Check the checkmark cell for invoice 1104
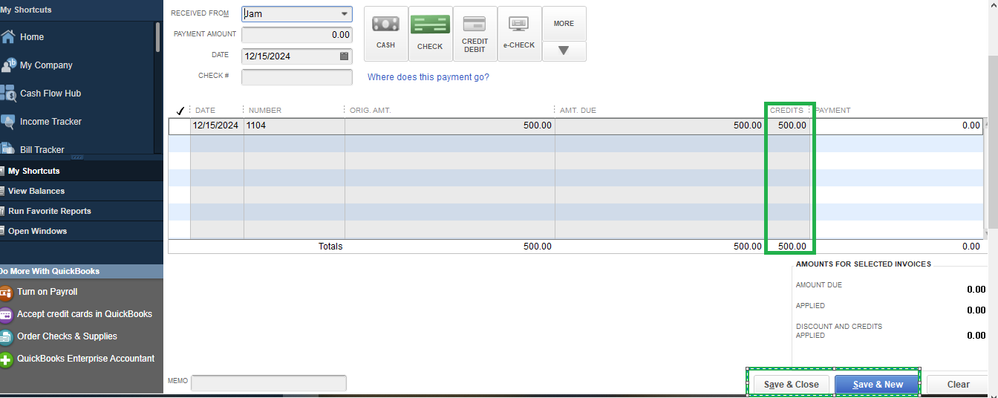 180,125
